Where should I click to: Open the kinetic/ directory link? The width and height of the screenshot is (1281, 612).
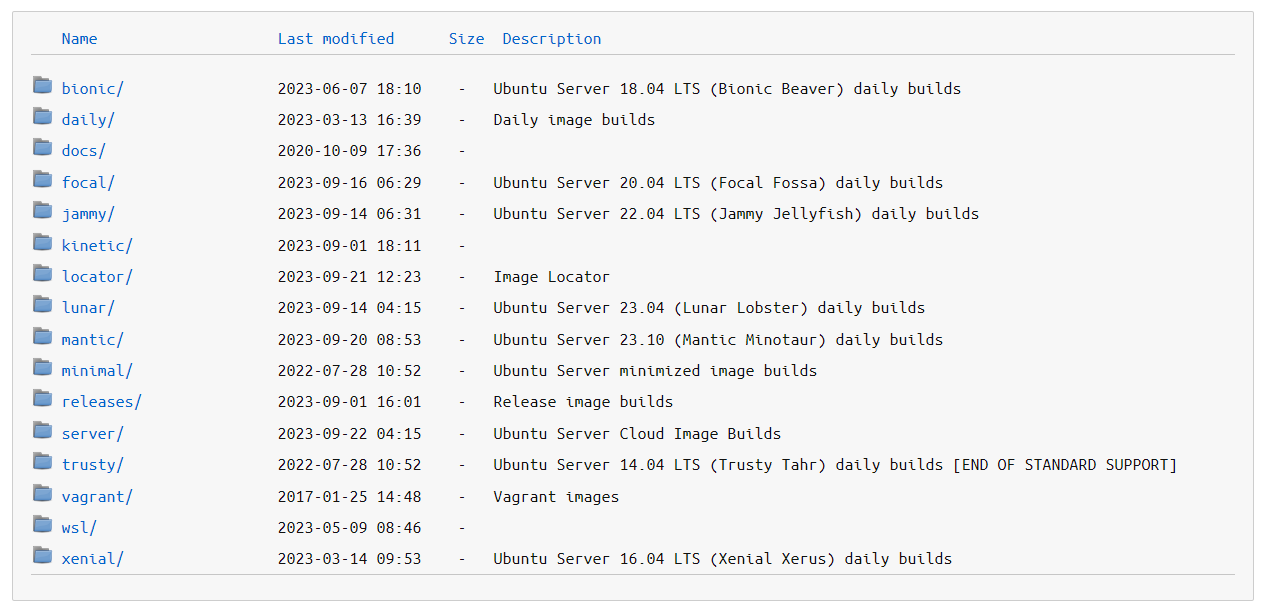pyautogui.click(x=97, y=246)
